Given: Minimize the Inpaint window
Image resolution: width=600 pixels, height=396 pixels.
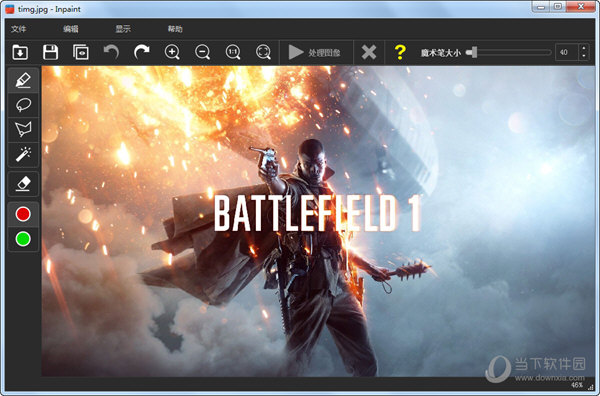Looking at the screenshot, I should [541, 7].
